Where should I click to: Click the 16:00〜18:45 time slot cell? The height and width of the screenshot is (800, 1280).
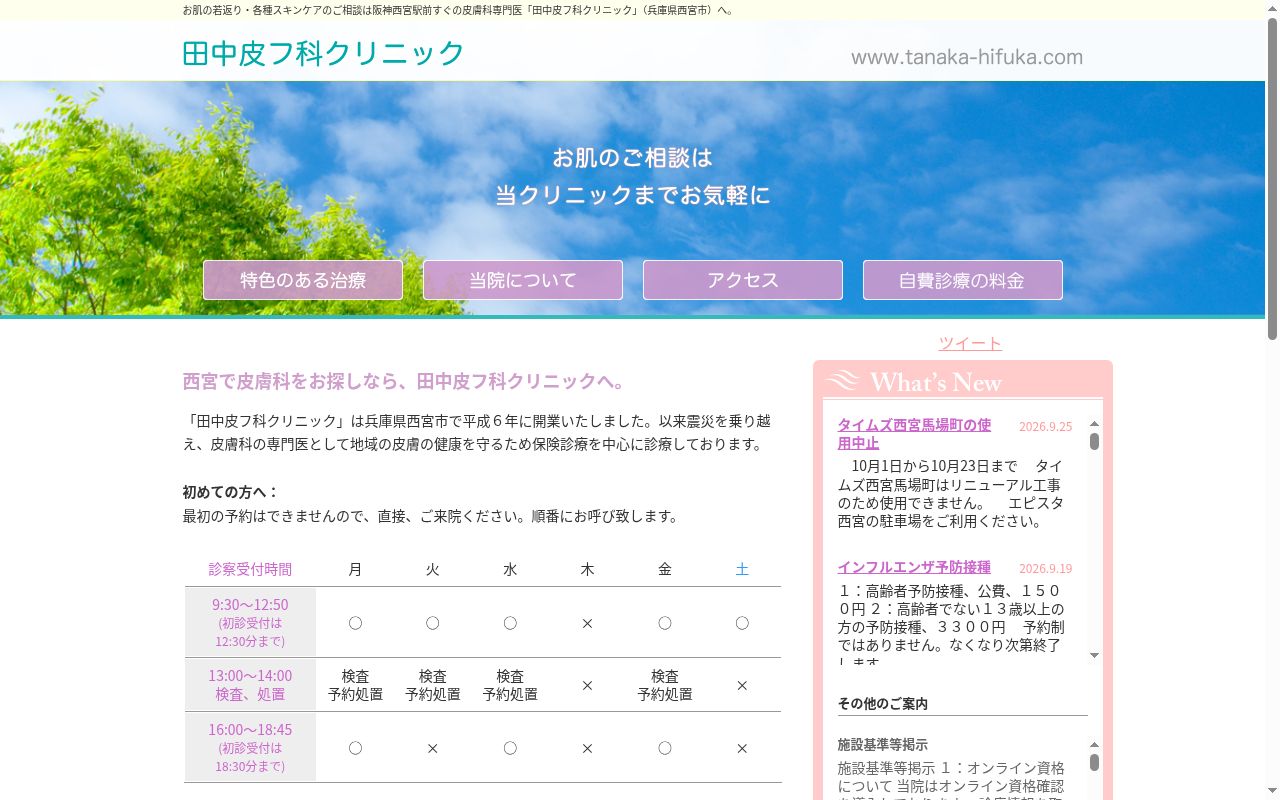(250, 747)
